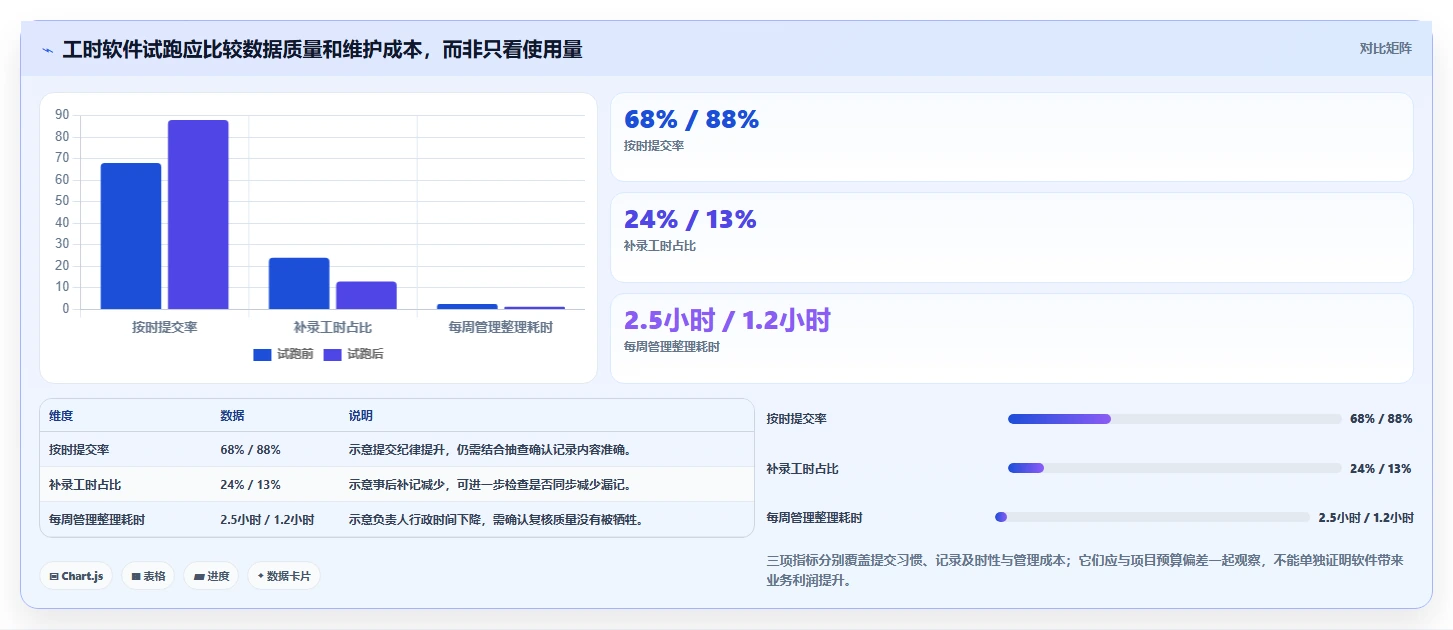Click the 进度 tag chip
The width and height of the screenshot is (1453, 630).
(x=211, y=576)
